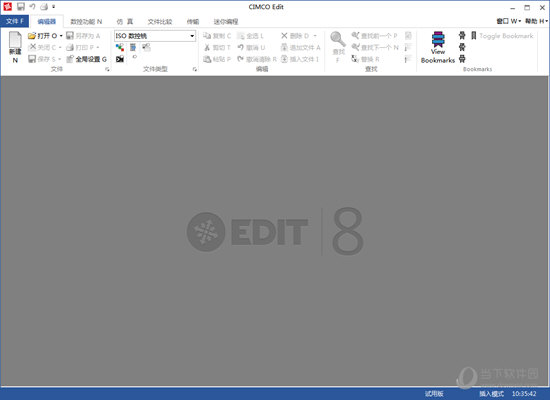Click the 剪切 T cut button

point(217,47)
